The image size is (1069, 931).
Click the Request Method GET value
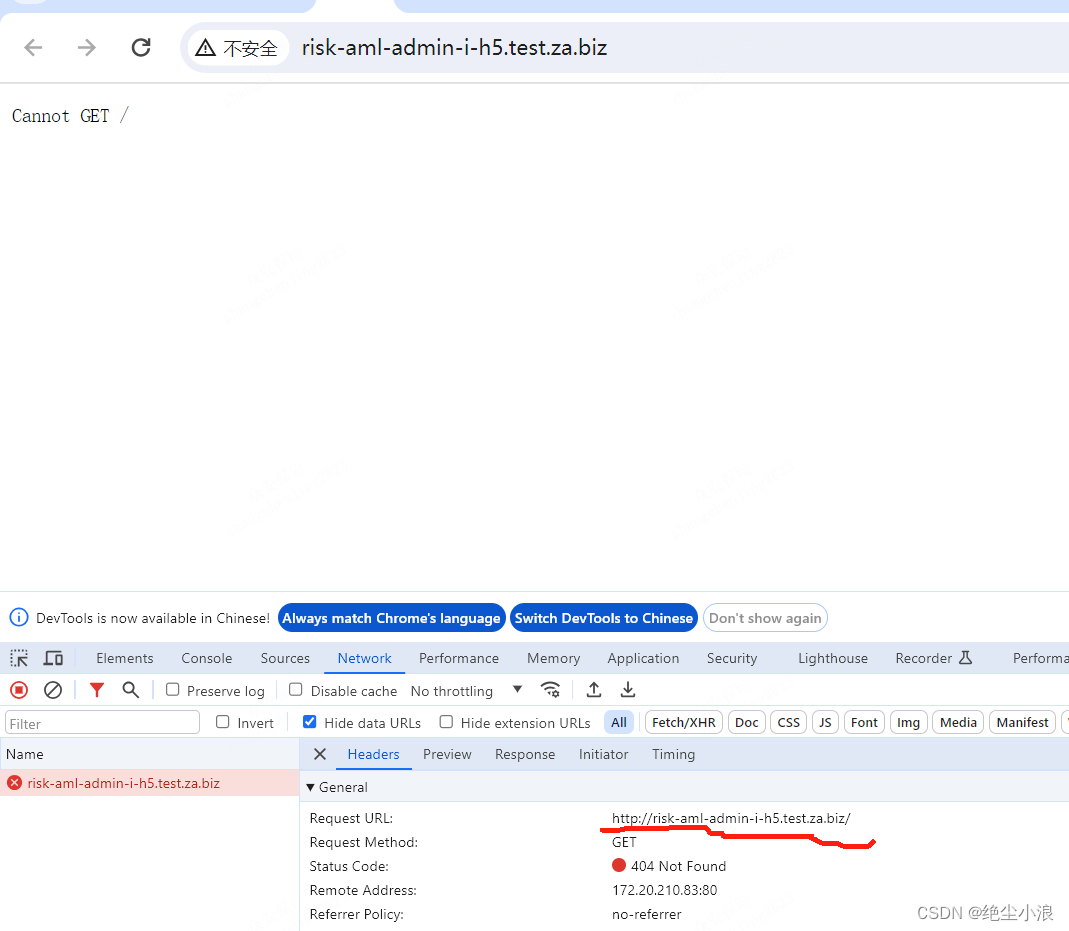coord(624,842)
